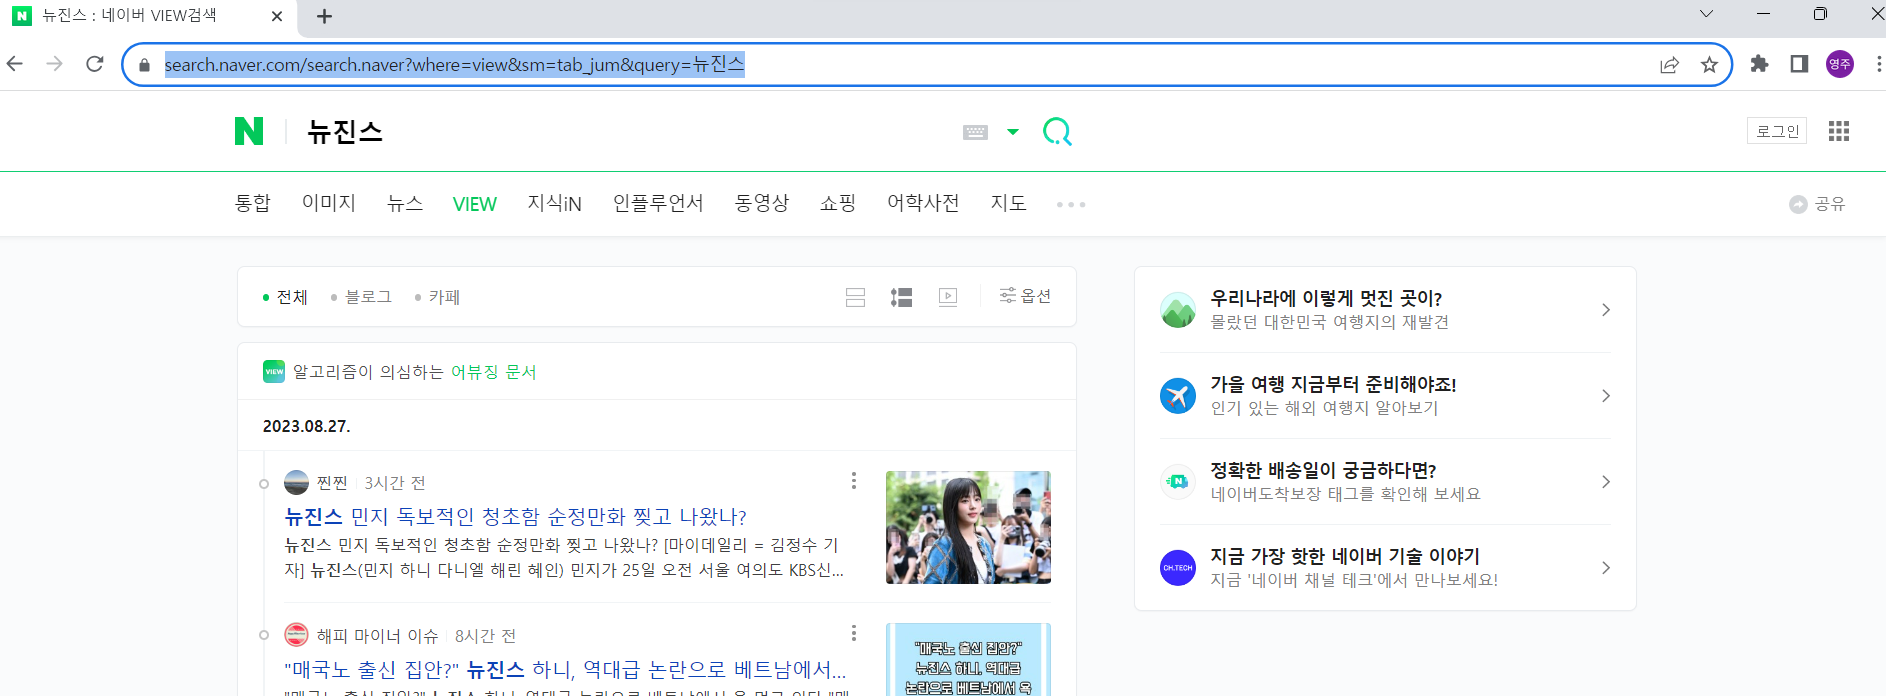Open the 매국노 출신 집안 thumbnail image
This screenshot has height=696, width=1886.
(968, 660)
